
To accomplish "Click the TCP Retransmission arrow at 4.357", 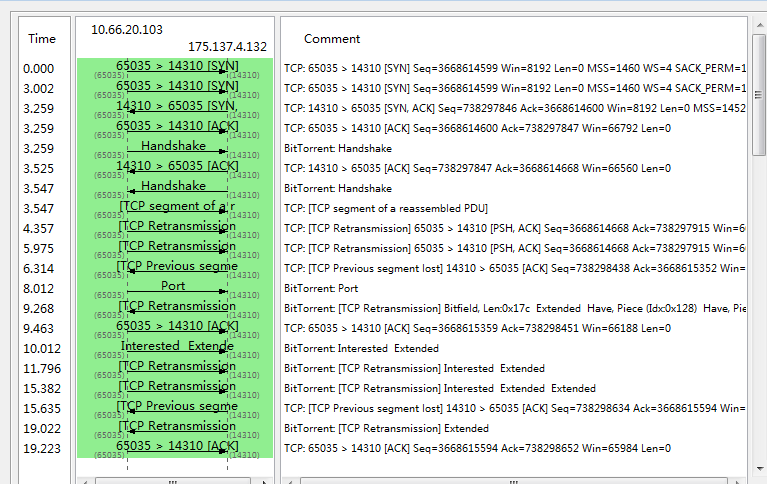I will point(177,227).
